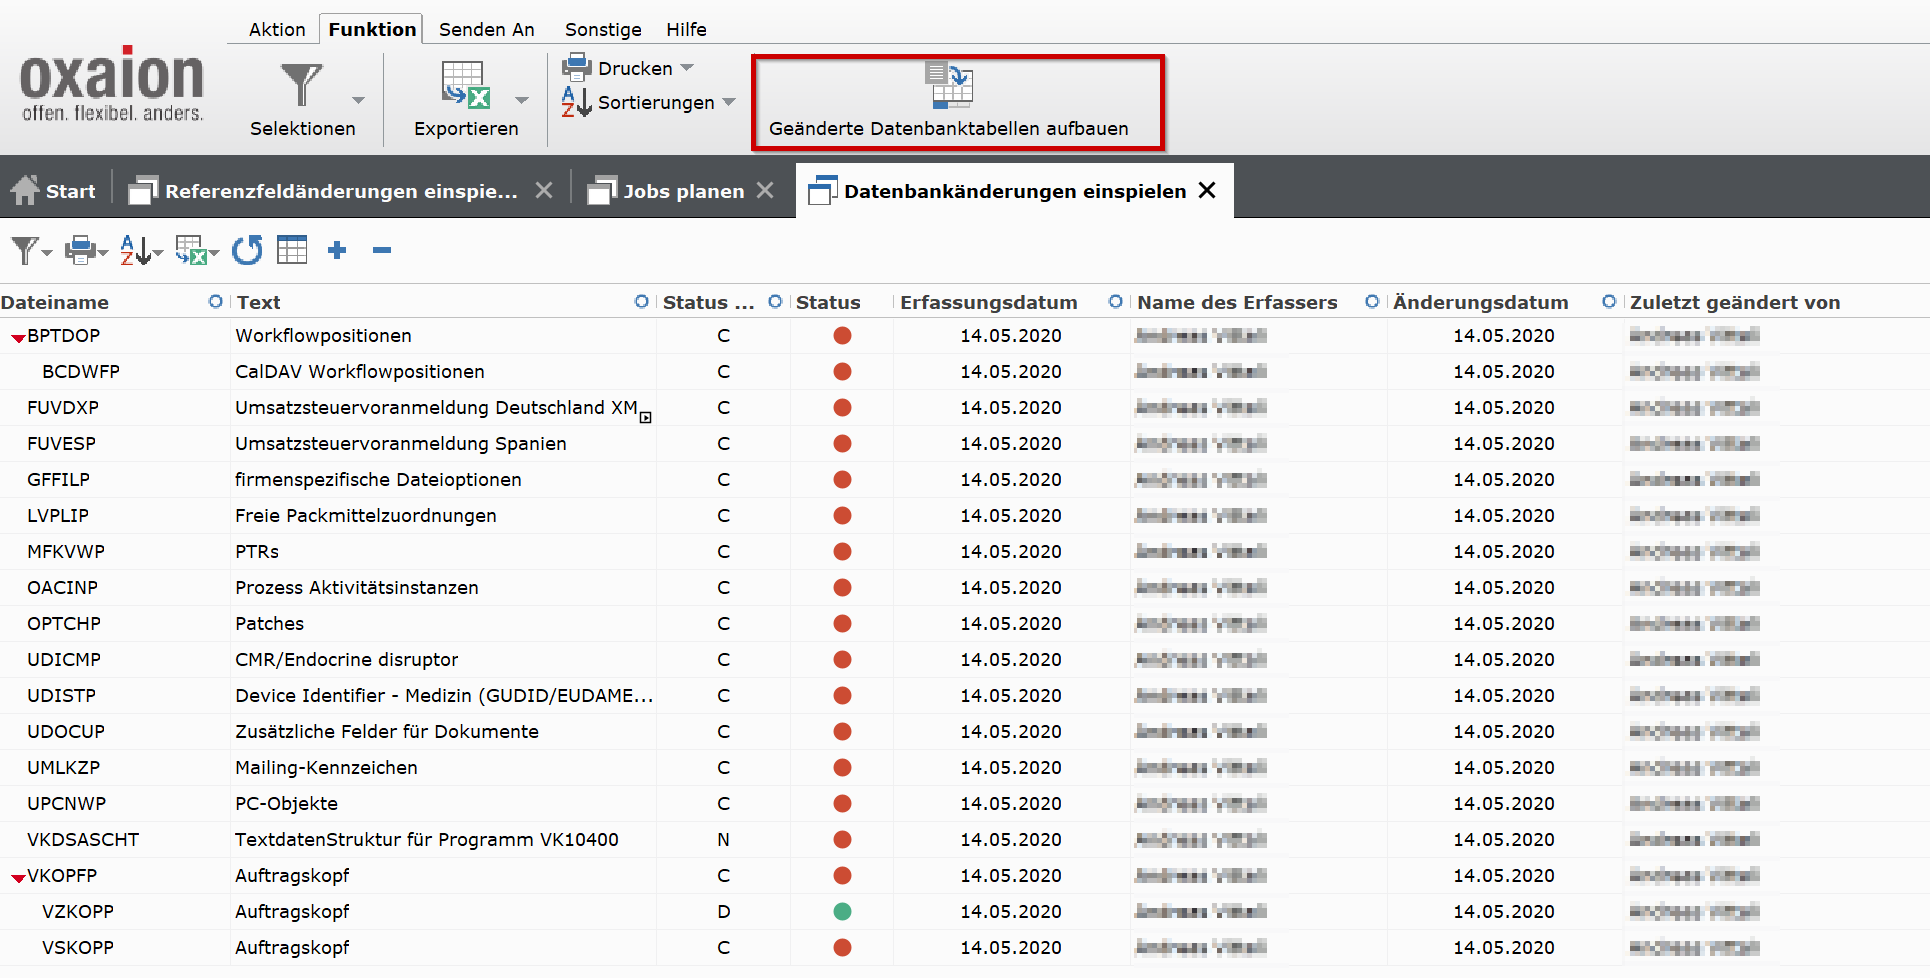Click the Selektionen funnel icon in ribbon
Screen dimensions: 1930x978
click(301, 85)
